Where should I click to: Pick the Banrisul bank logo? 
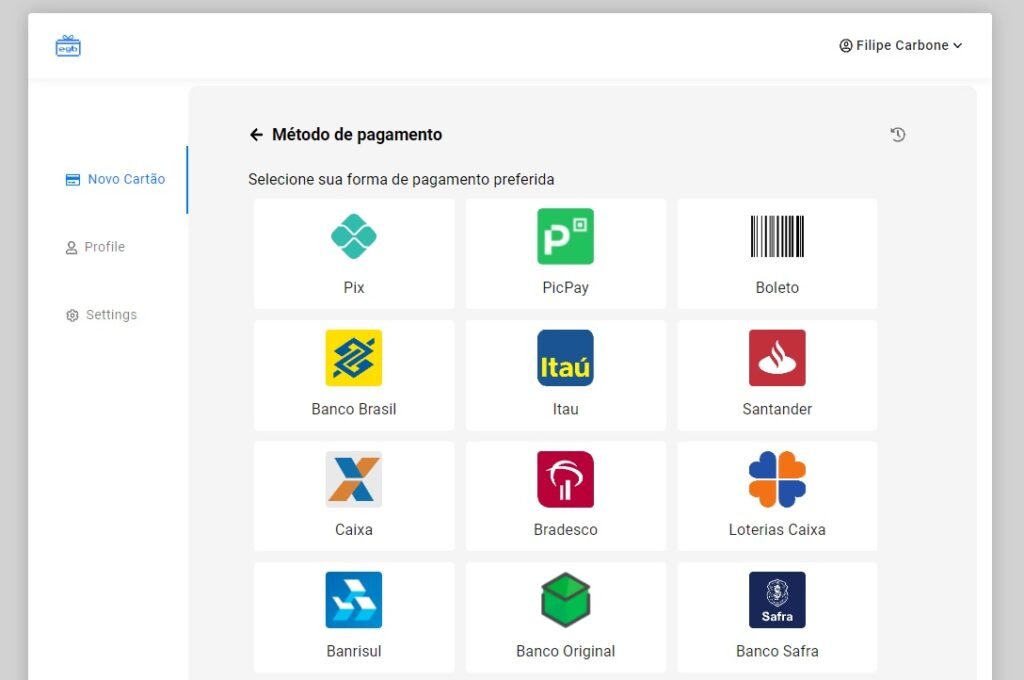(x=354, y=600)
